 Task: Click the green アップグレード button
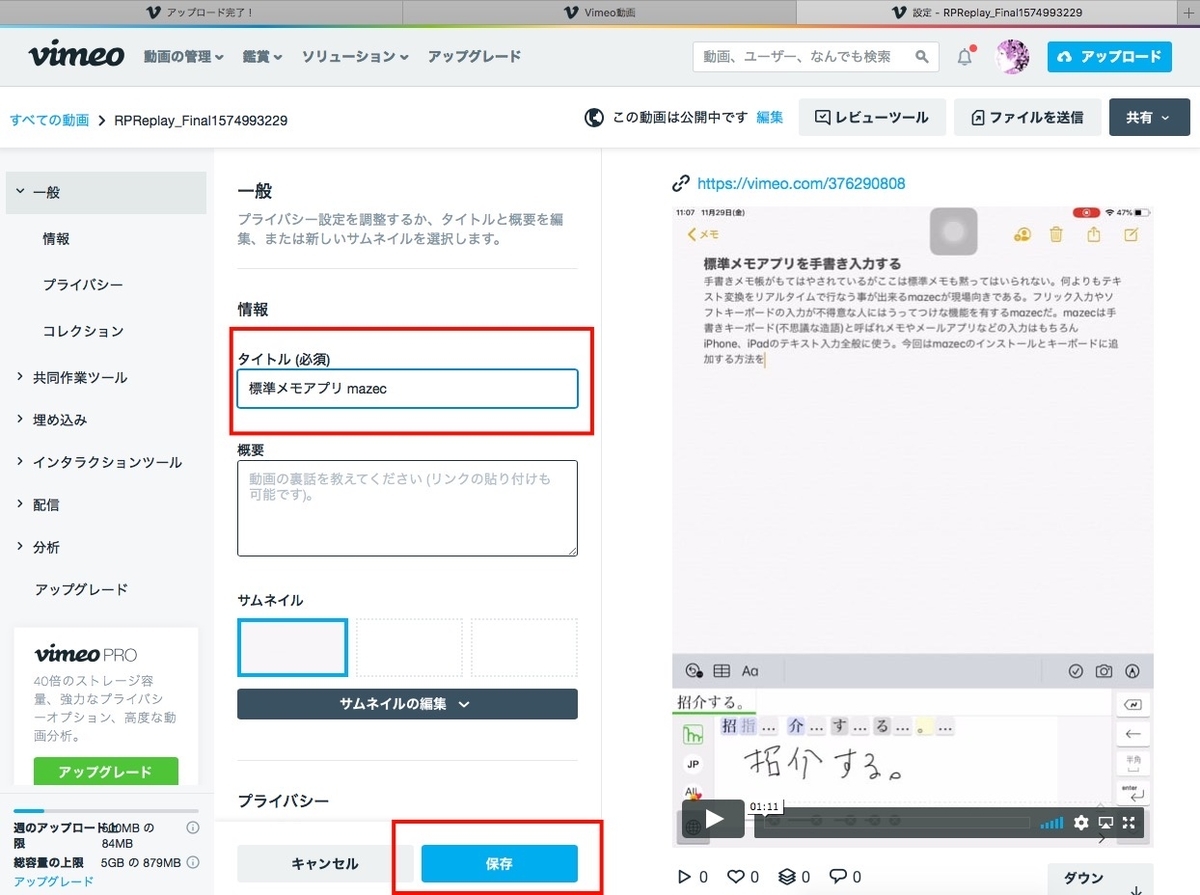point(105,772)
